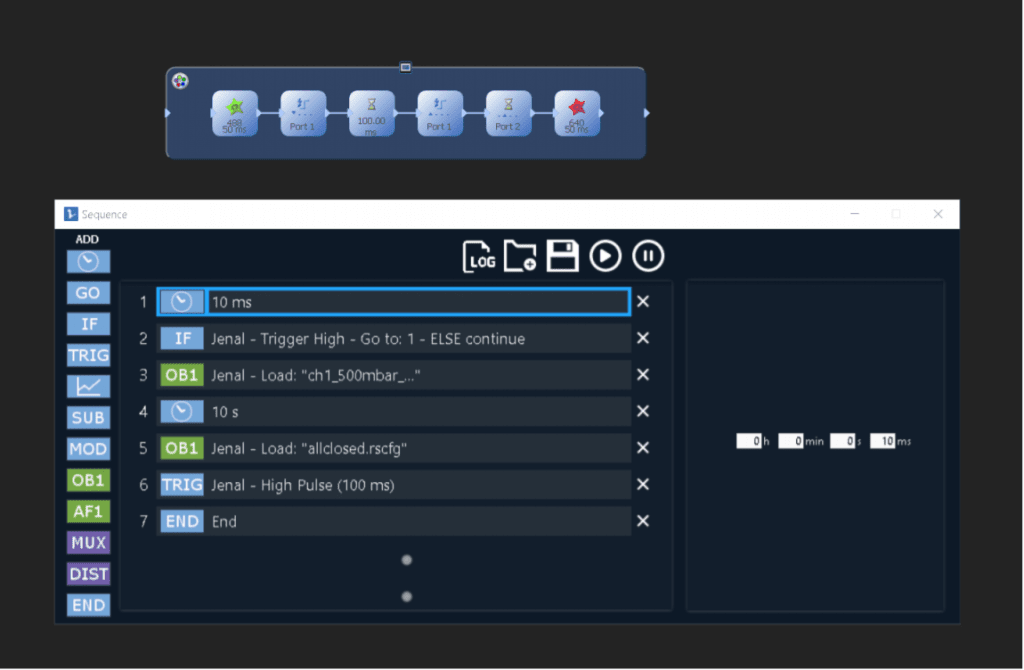Viewport: 1024px width, 670px height.
Task: Add an AF1 instrument step
Action: click(x=88, y=511)
